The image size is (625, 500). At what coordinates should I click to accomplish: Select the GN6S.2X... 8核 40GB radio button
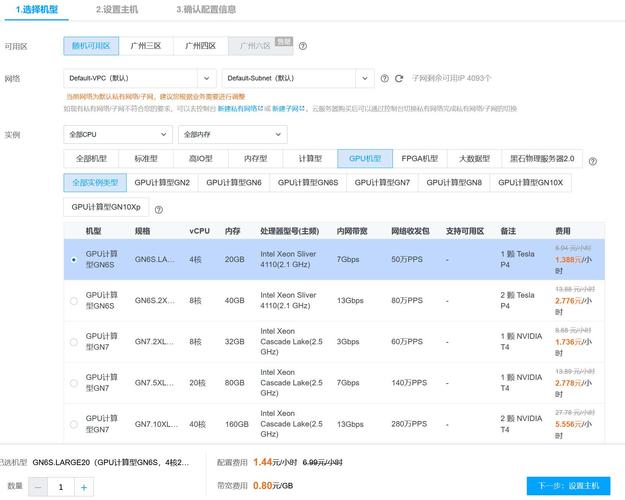click(x=74, y=301)
